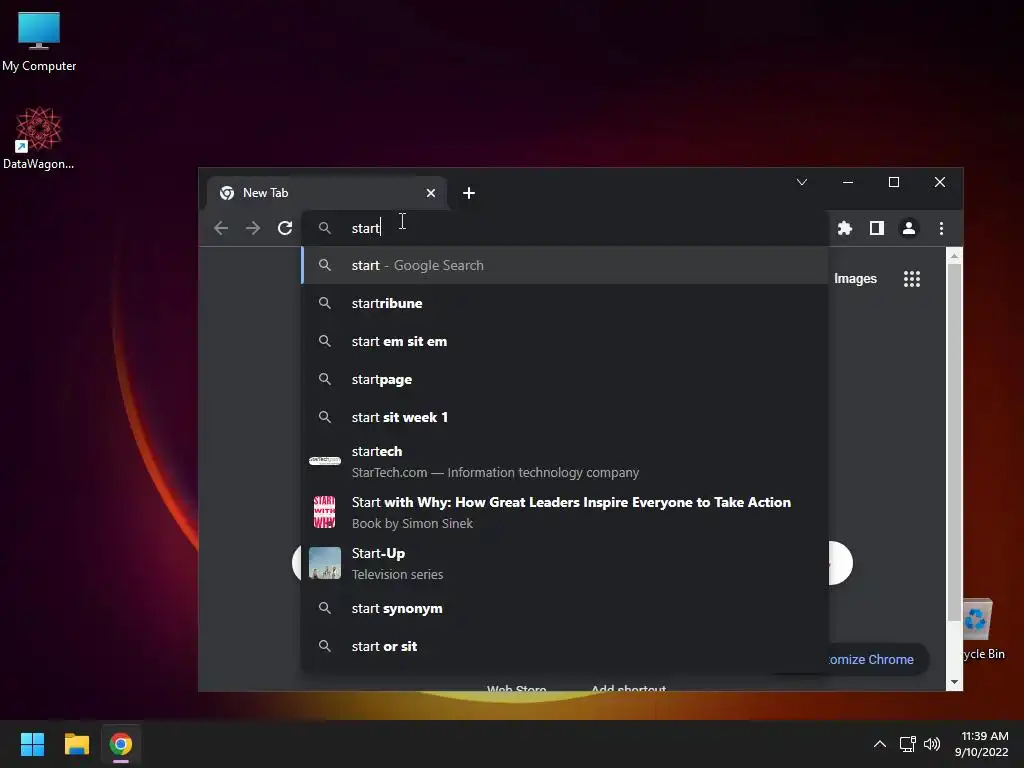Image resolution: width=1024 pixels, height=768 pixels.
Task: Open the Chrome profile avatar icon
Action: [908, 228]
